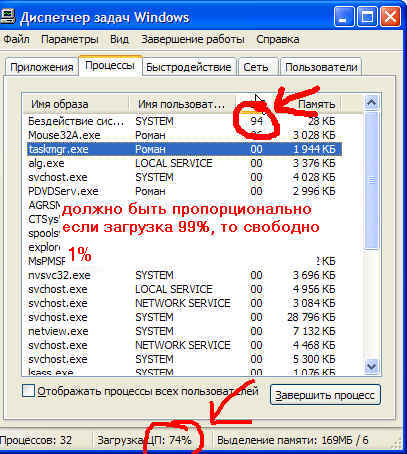This screenshot has height=454, width=407.
Task: Sort by Имя пользователя column header
Action: pyautogui.click(x=182, y=104)
